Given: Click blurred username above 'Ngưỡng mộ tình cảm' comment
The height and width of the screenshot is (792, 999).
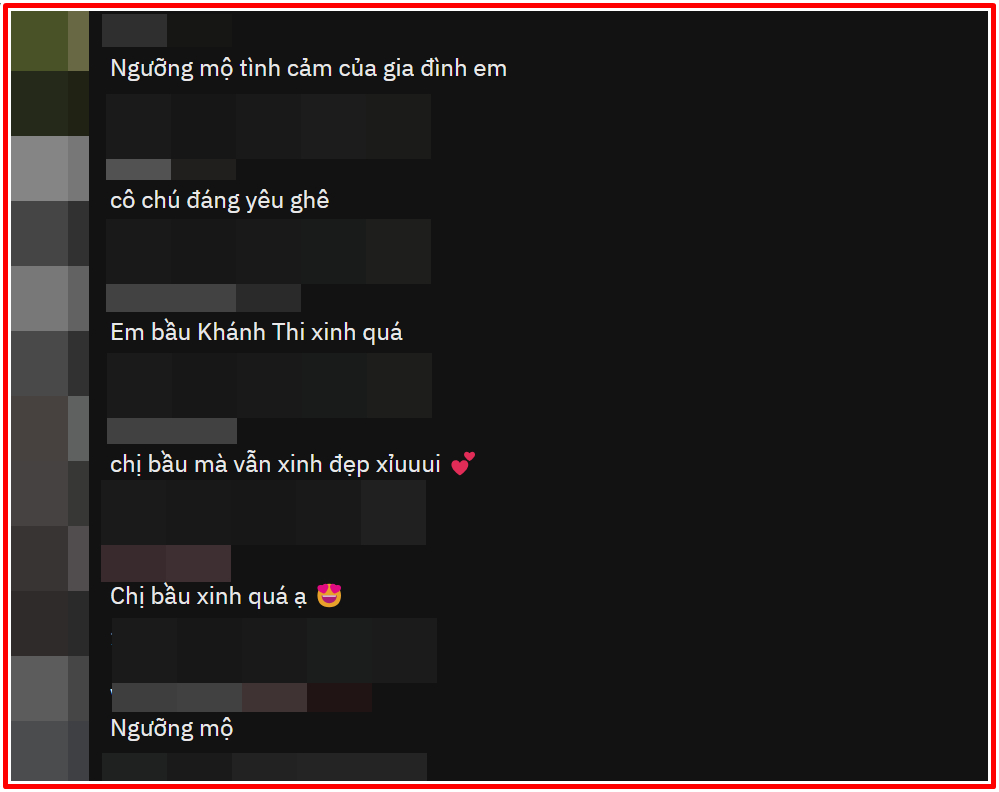Looking at the screenshot, I should (167, 30).
